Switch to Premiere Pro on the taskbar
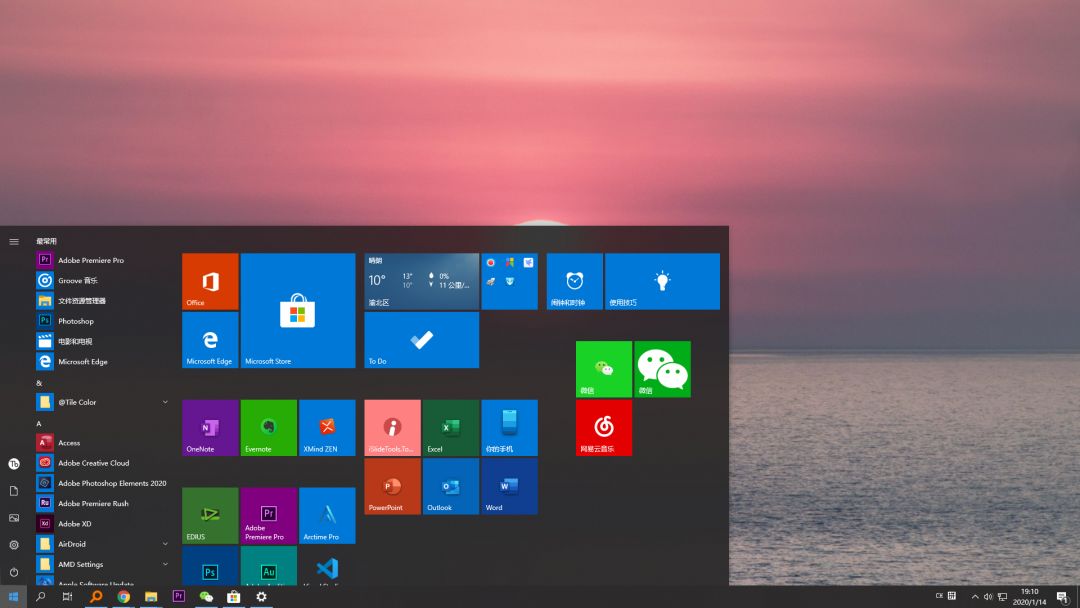 coord(178,597)
